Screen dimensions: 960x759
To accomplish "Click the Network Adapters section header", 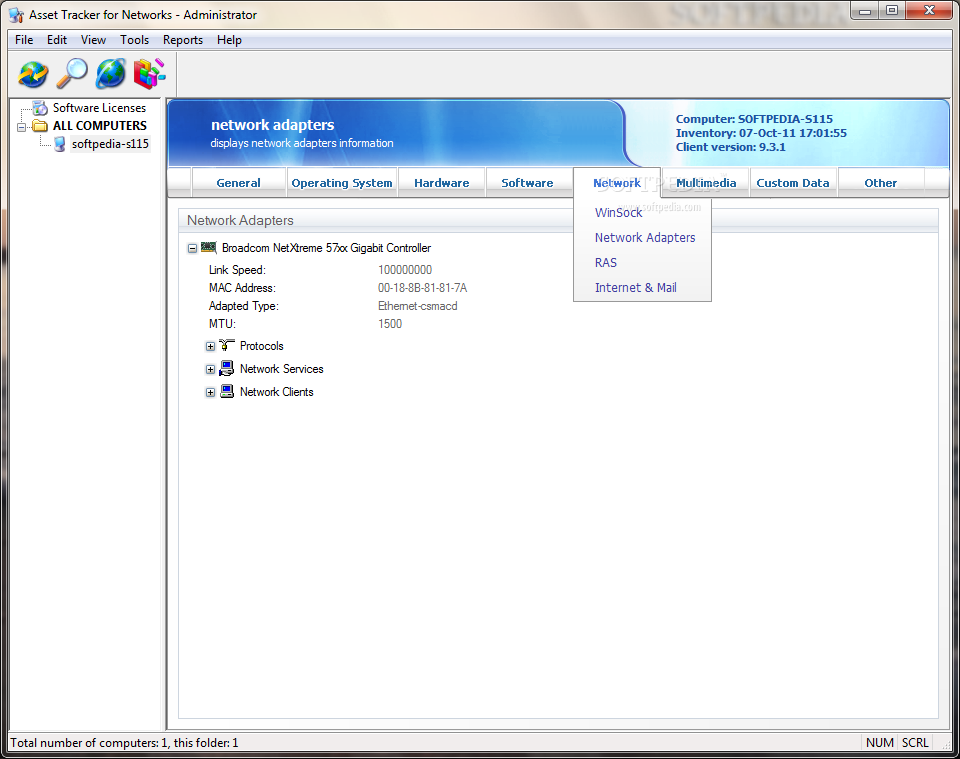I will (240, 220).
